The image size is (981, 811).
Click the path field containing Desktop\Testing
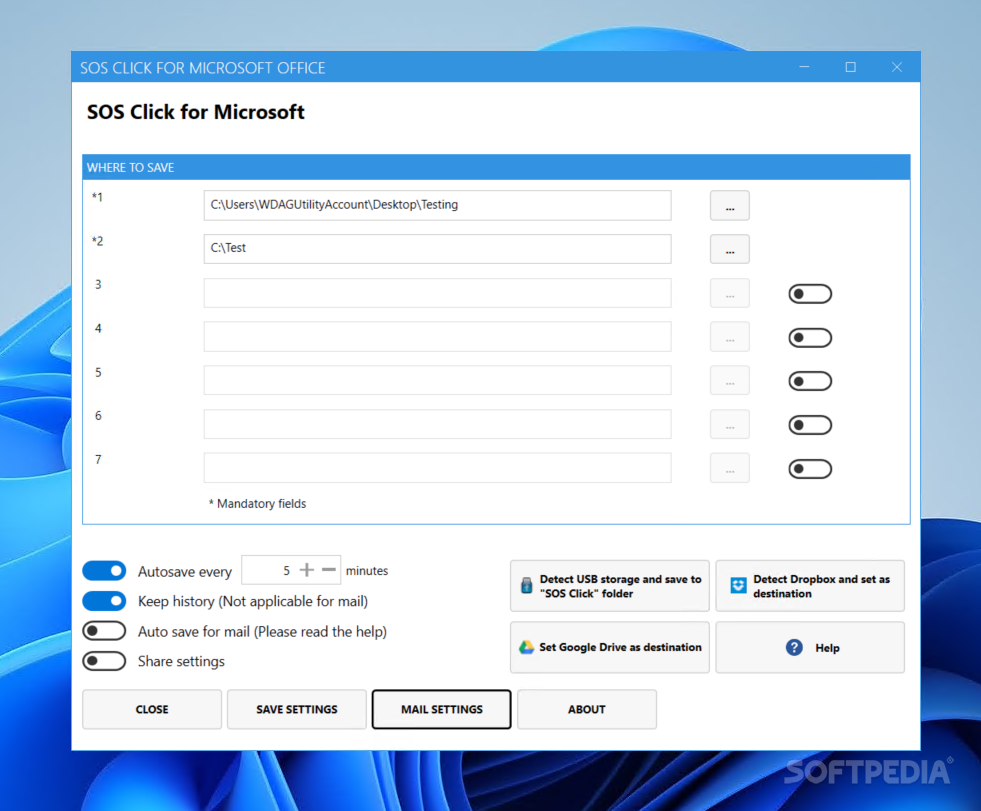click(437, 205)
